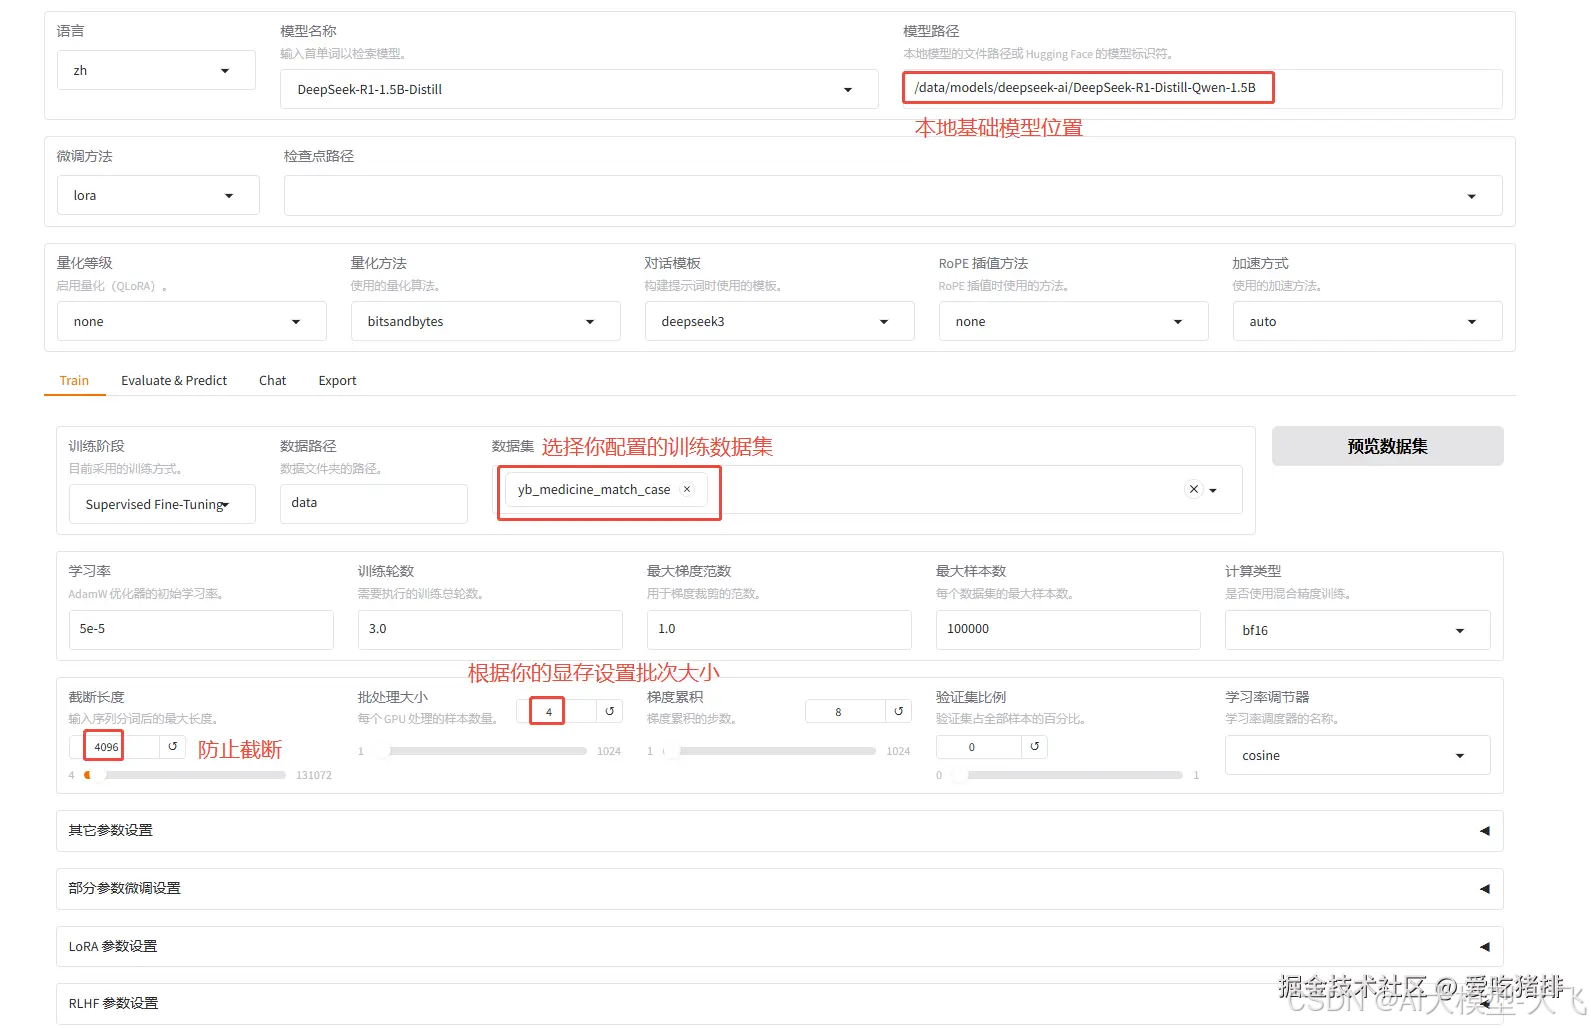Click the gradient accumulation number box 8
The height and width of the screenshot is (1028, 1591).
click(x=846, y=711)
